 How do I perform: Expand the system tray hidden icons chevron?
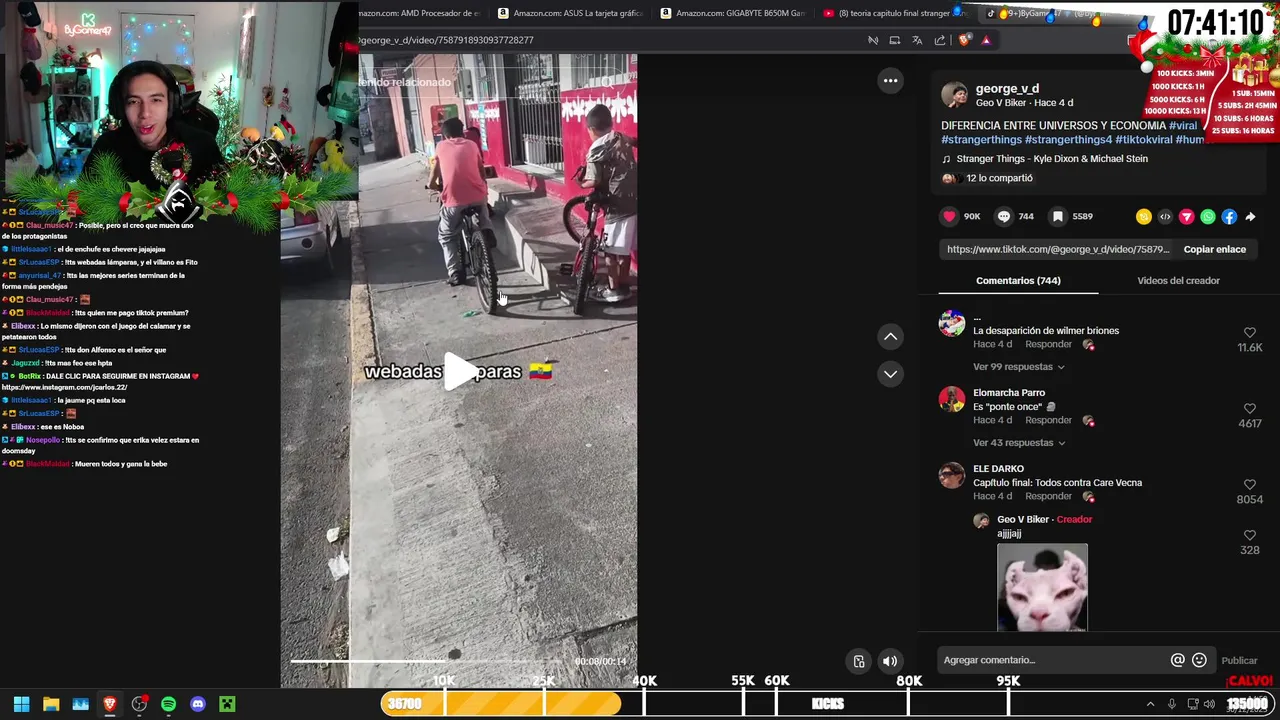[1150, 704]
